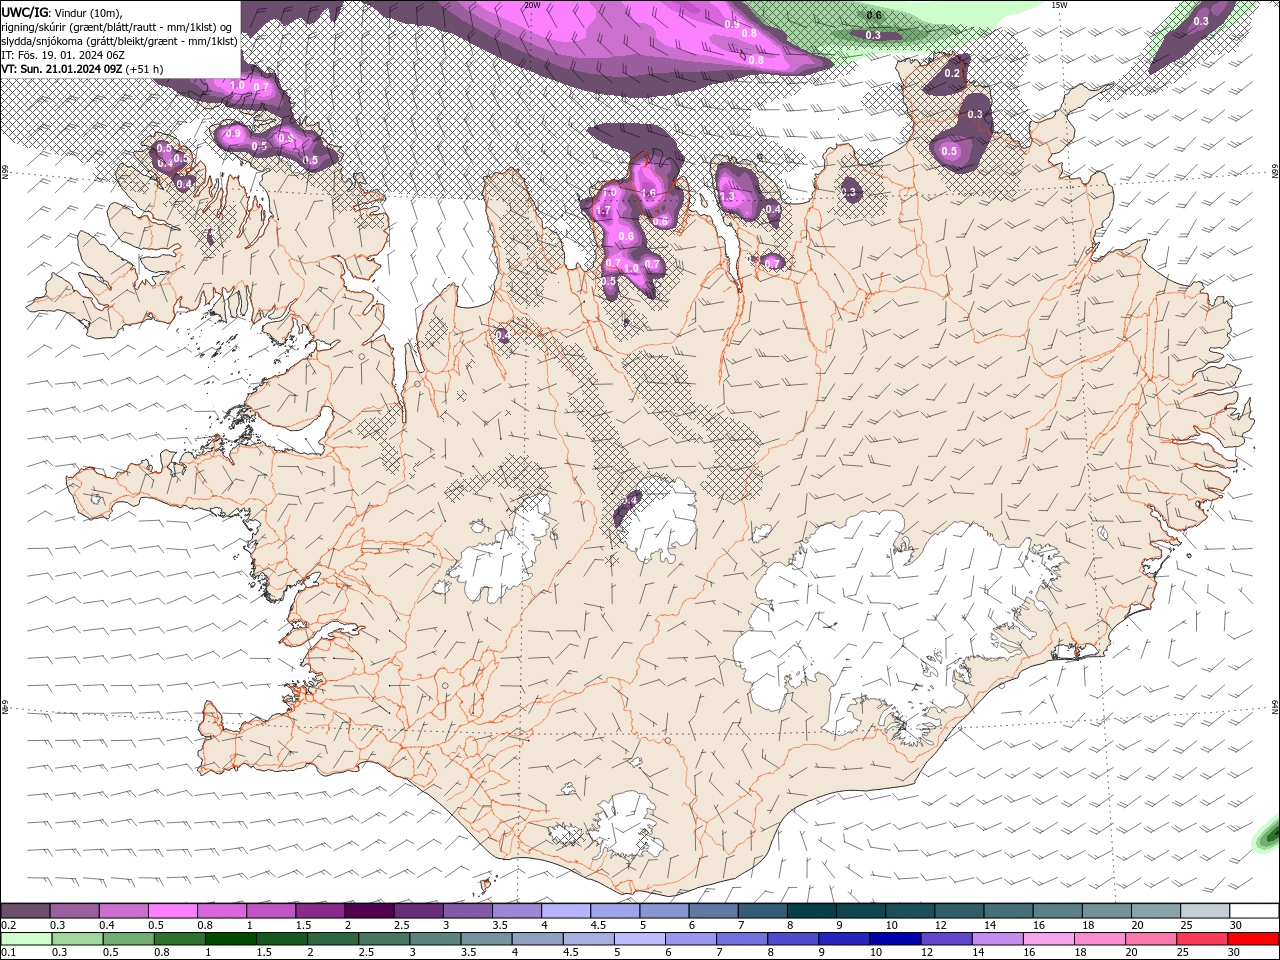Click the "UWC/IG" title text
Viewport: 1280px width, 960px height.
tap(26, 12)
